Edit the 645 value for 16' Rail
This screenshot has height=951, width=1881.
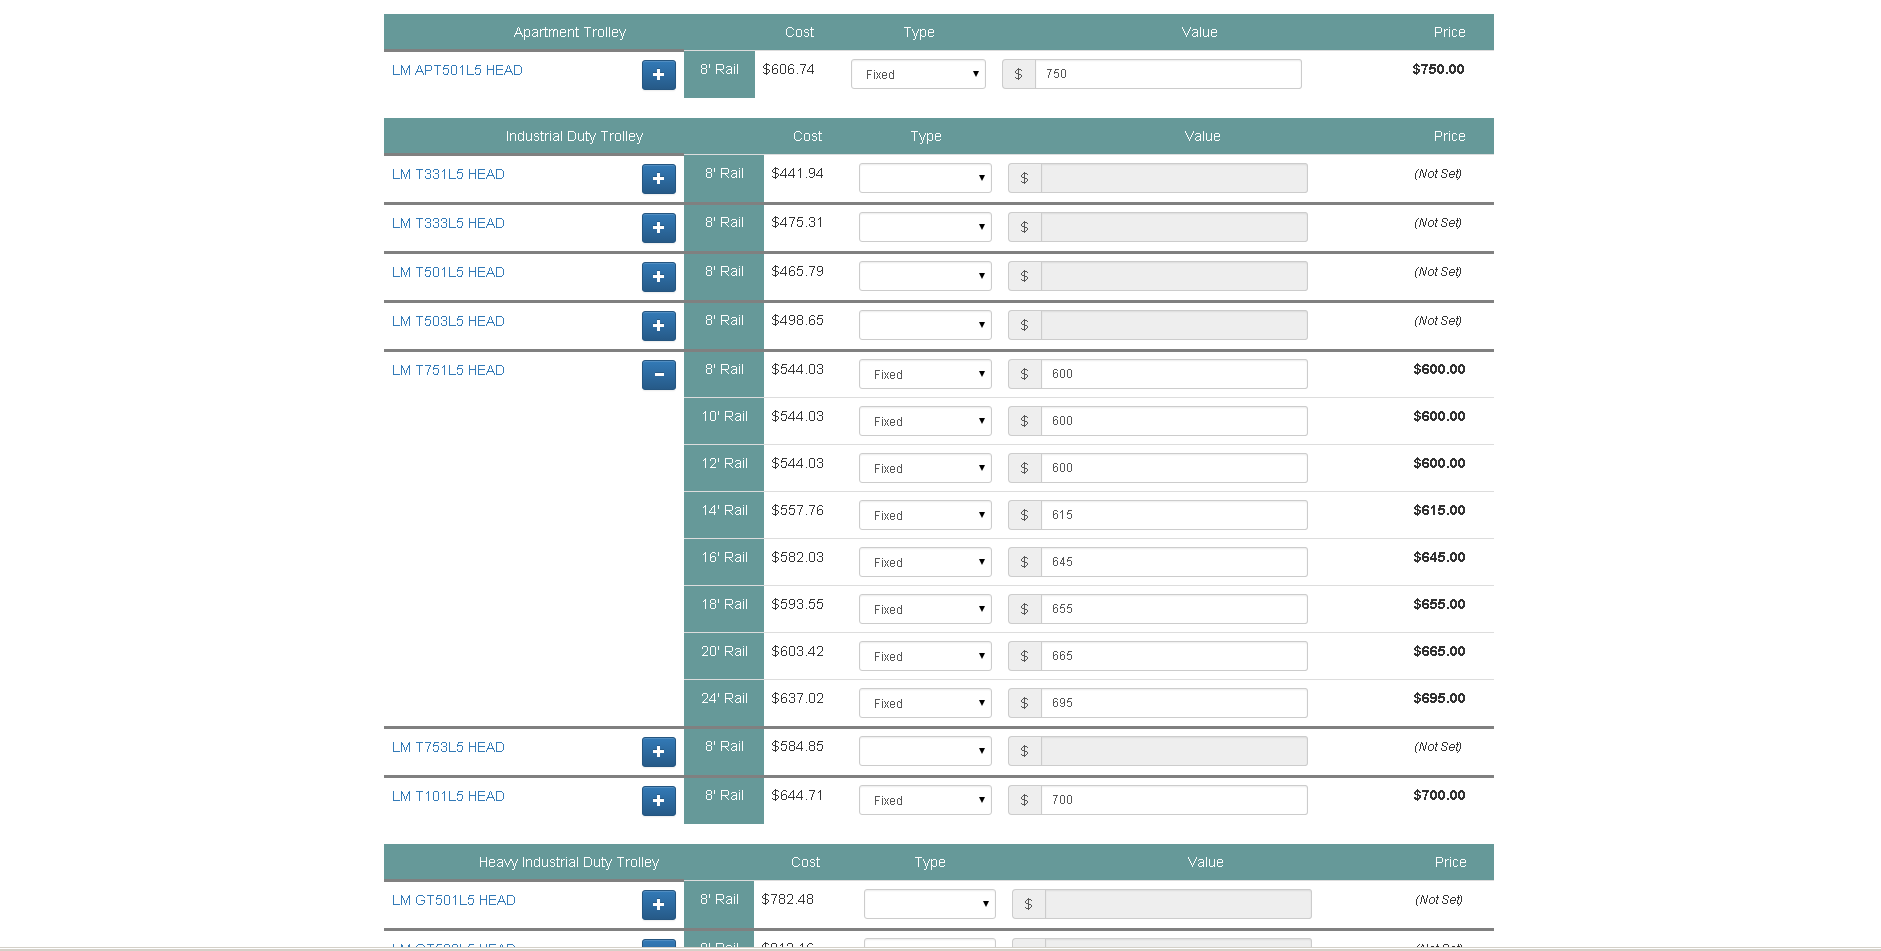(1174, 562)
